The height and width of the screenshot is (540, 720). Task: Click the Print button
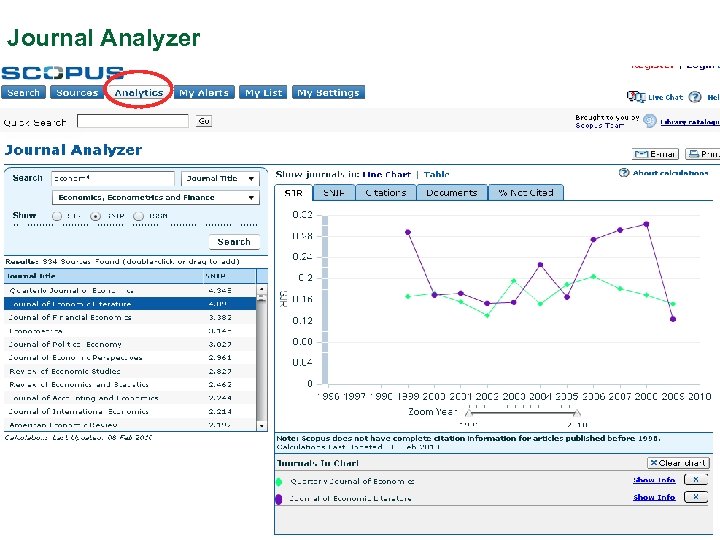pyautogui.click(x=703, y=154)
